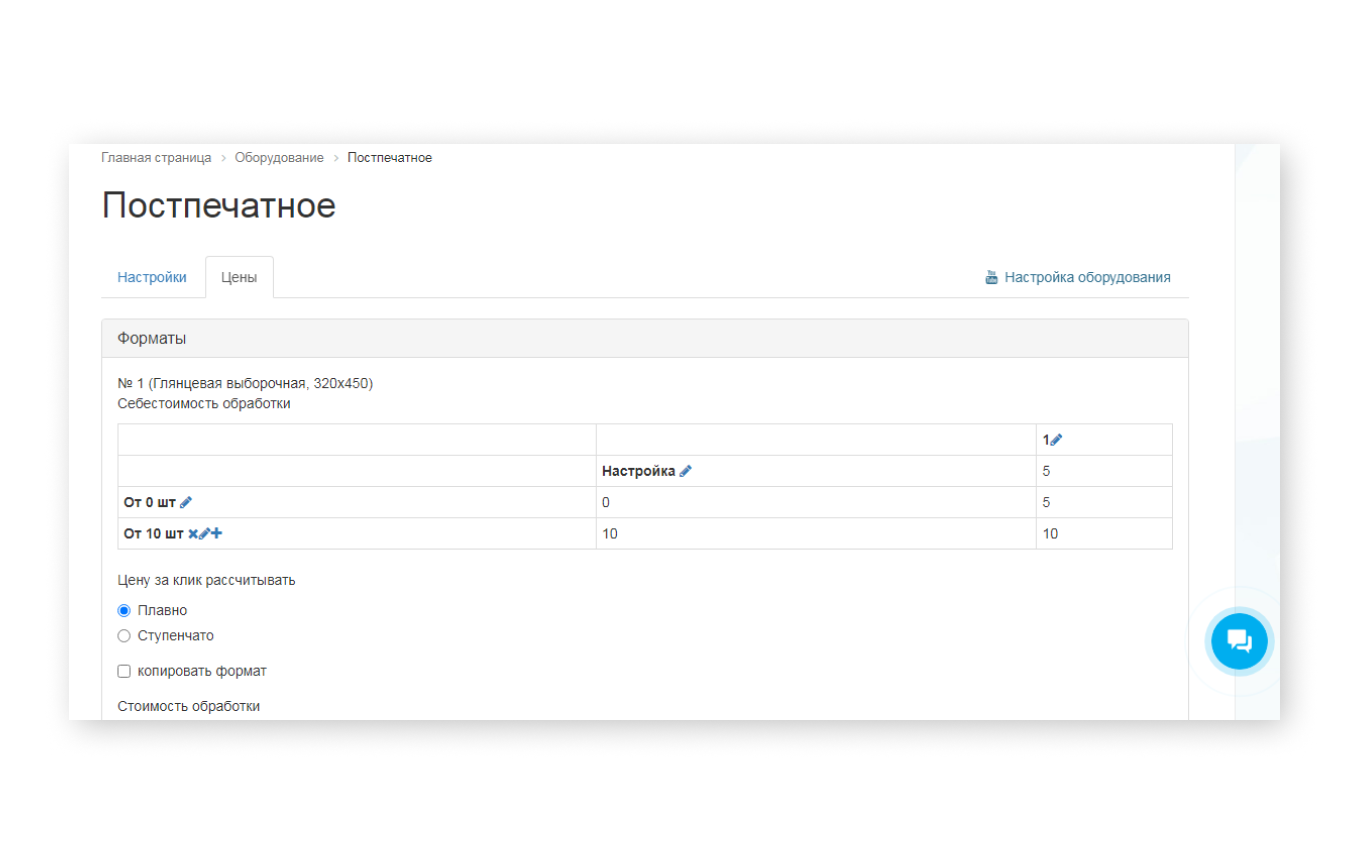Navigate to Оборудование breadcrumb link
The image size is (1350, 865).
click(x=279, y=158)
